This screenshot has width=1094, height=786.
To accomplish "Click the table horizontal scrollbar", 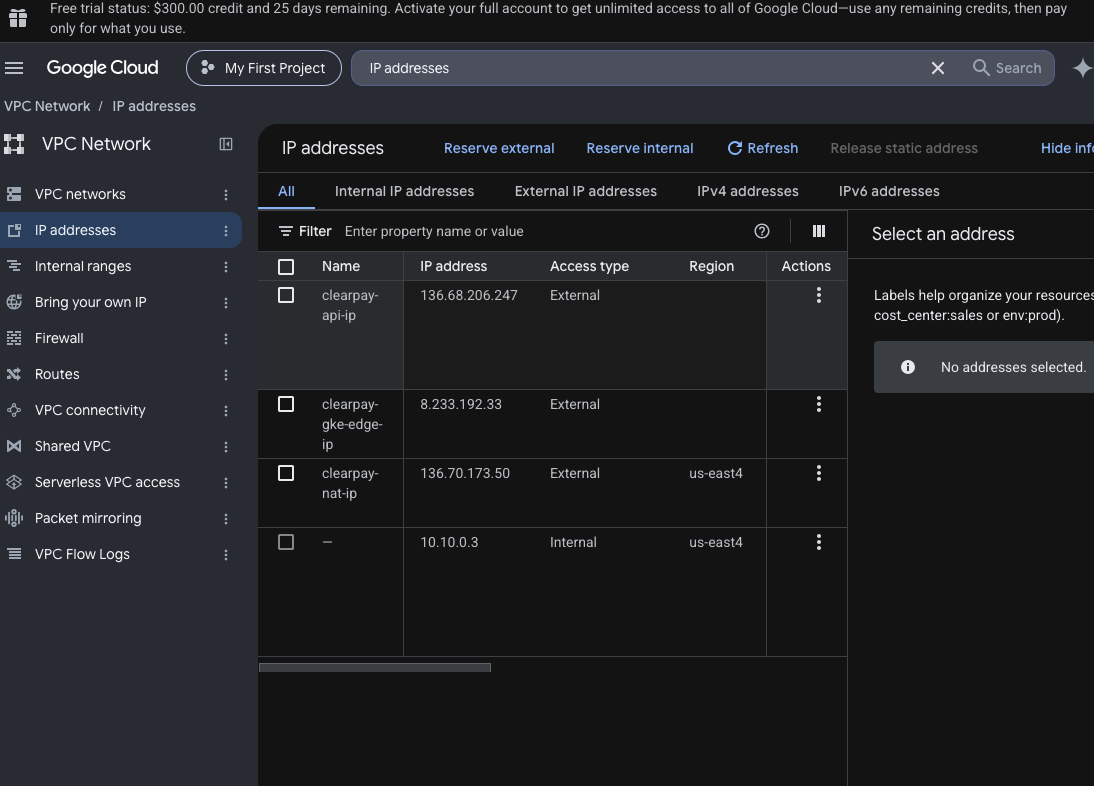I will point(375,667).
